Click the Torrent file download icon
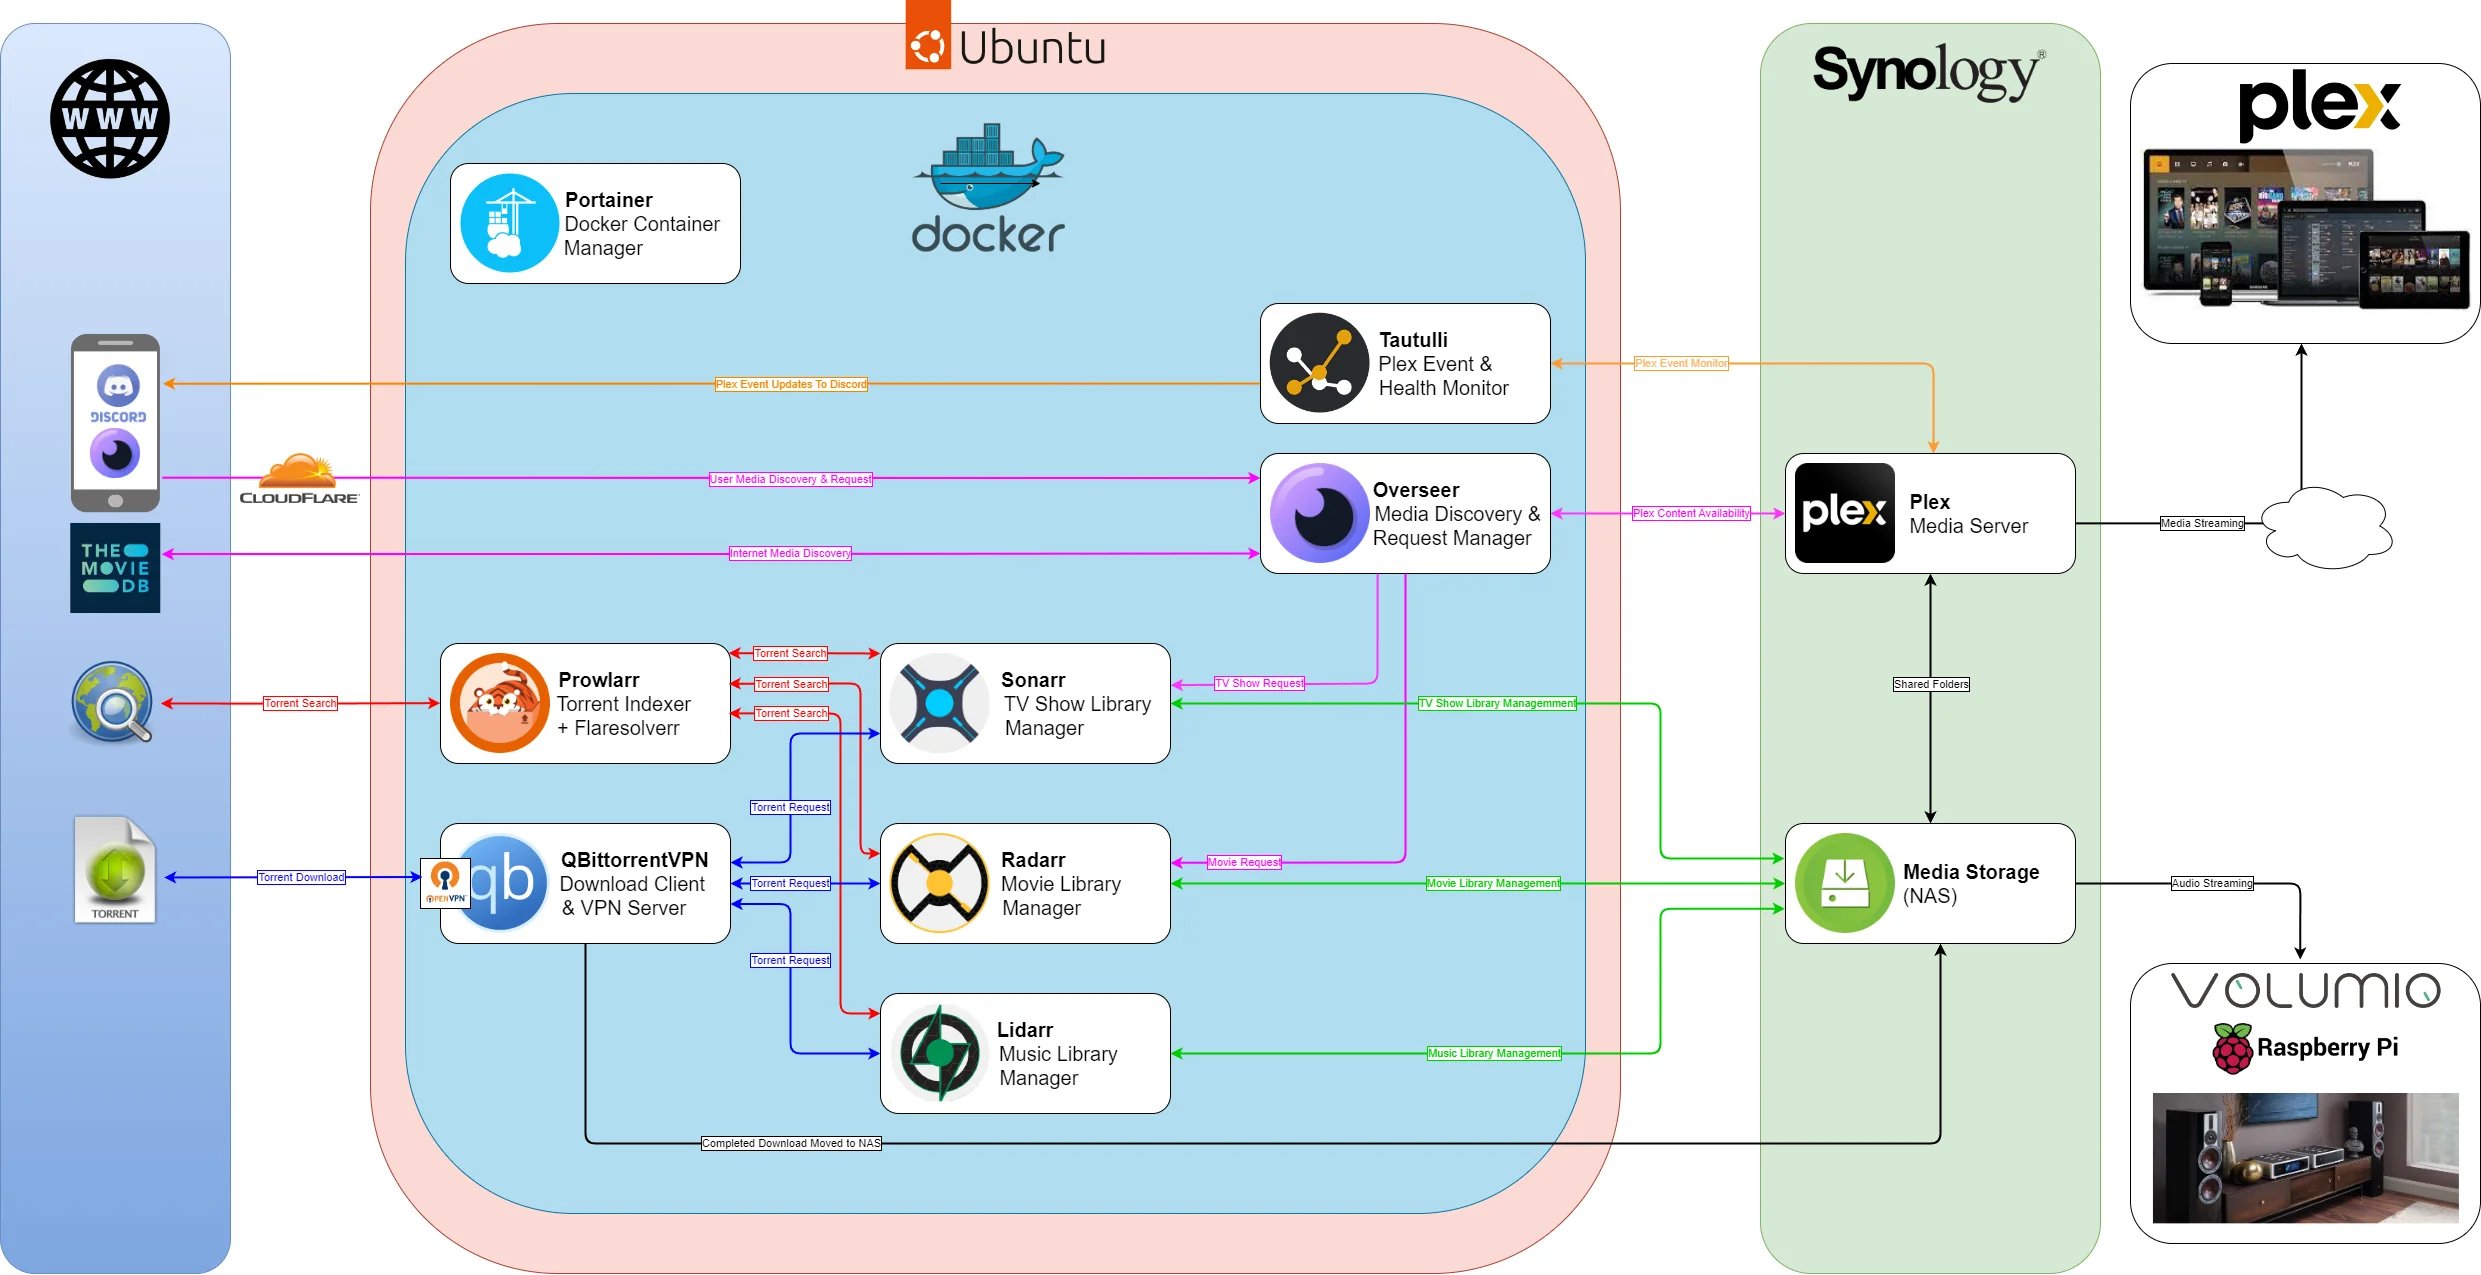The image size is (2481, 1275). click(115, 870)
